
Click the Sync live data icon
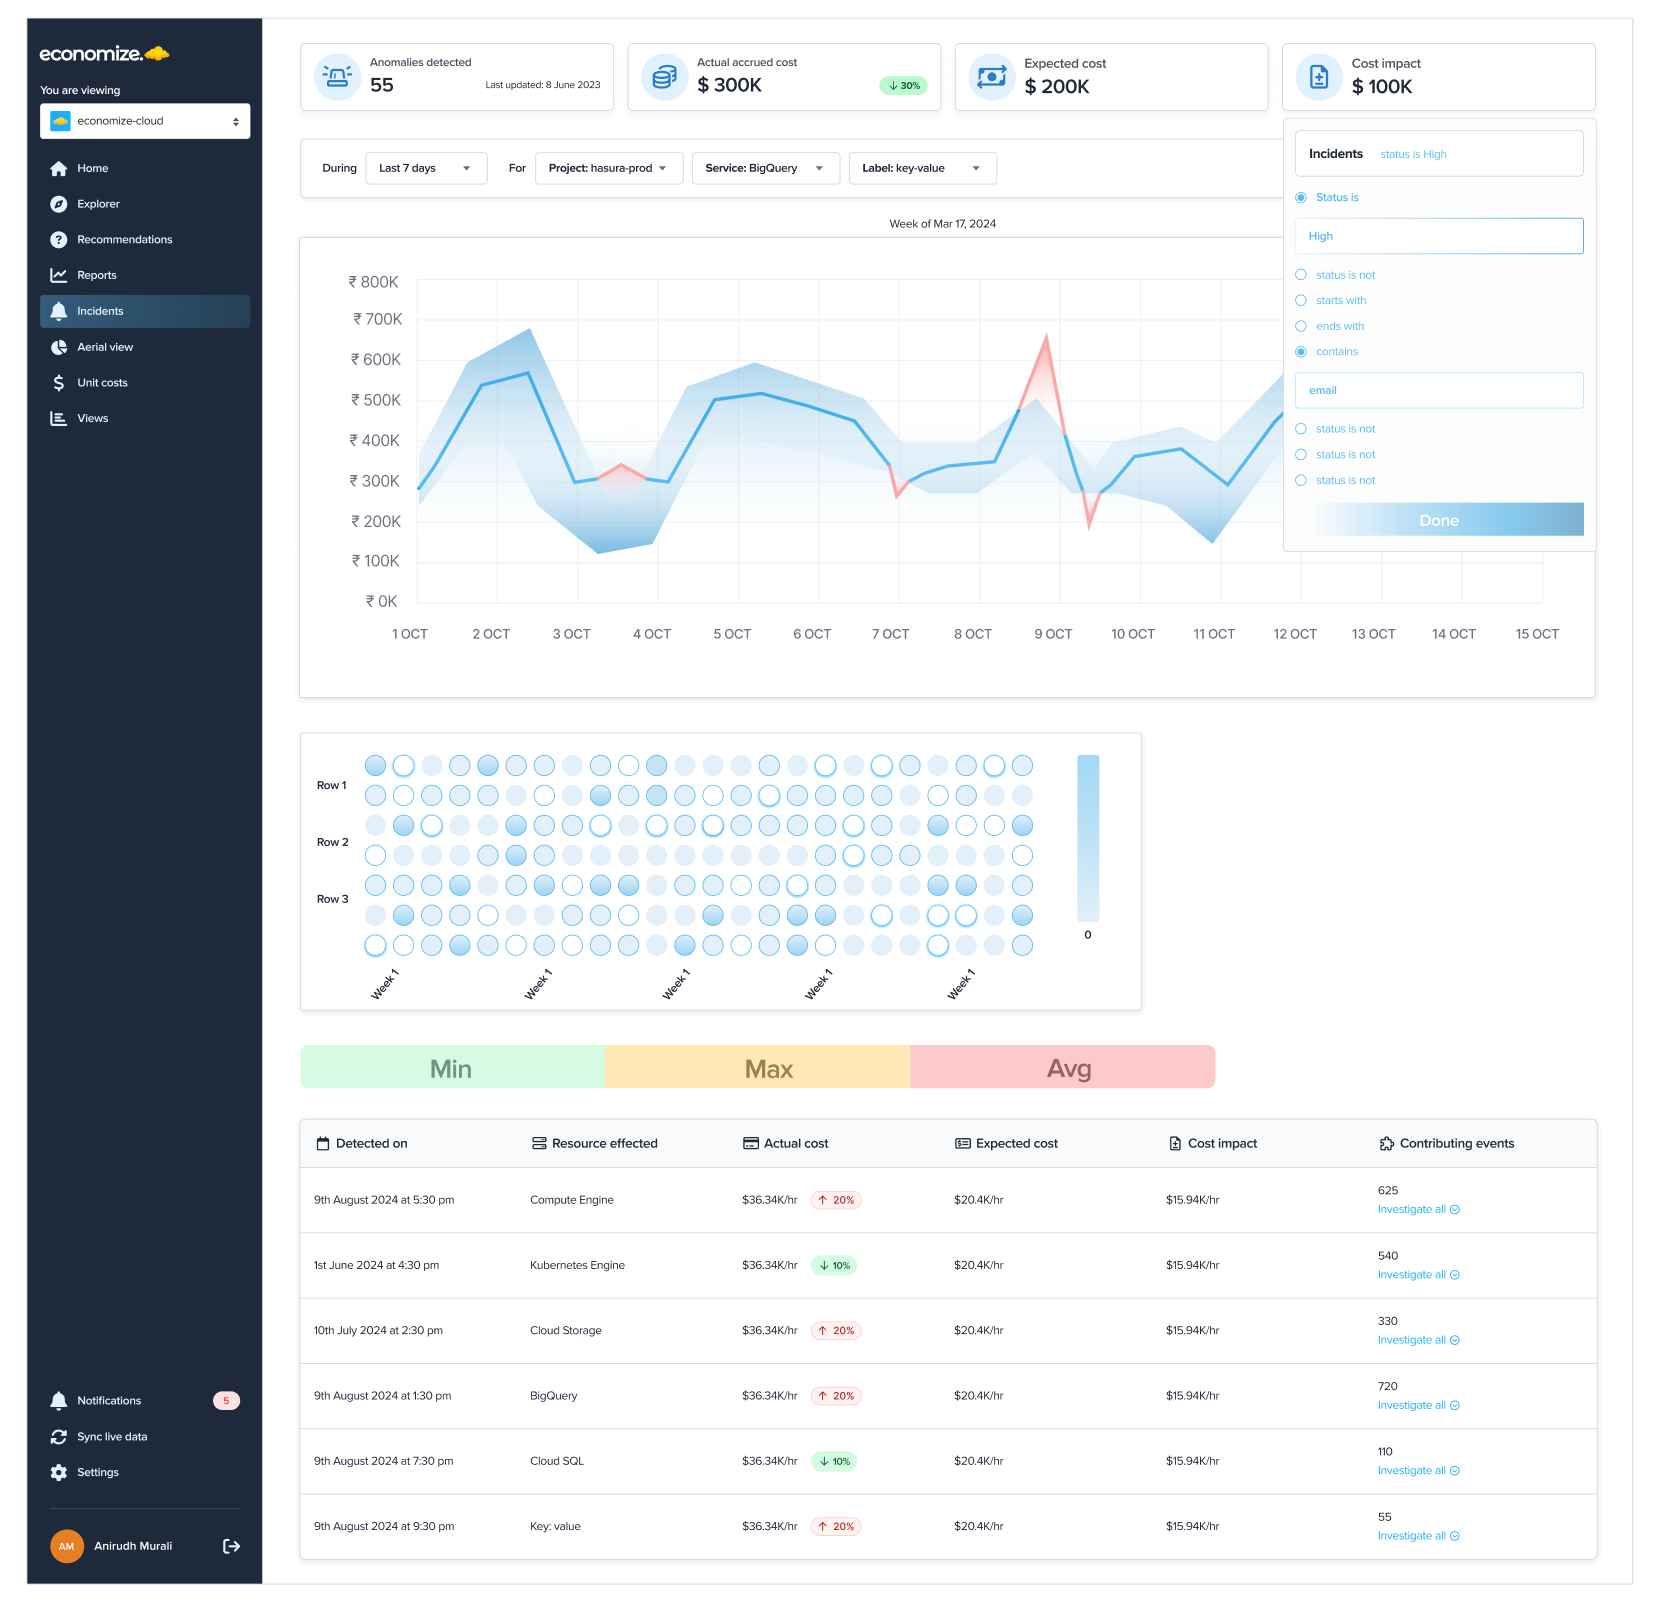[x=57, y=1436]
